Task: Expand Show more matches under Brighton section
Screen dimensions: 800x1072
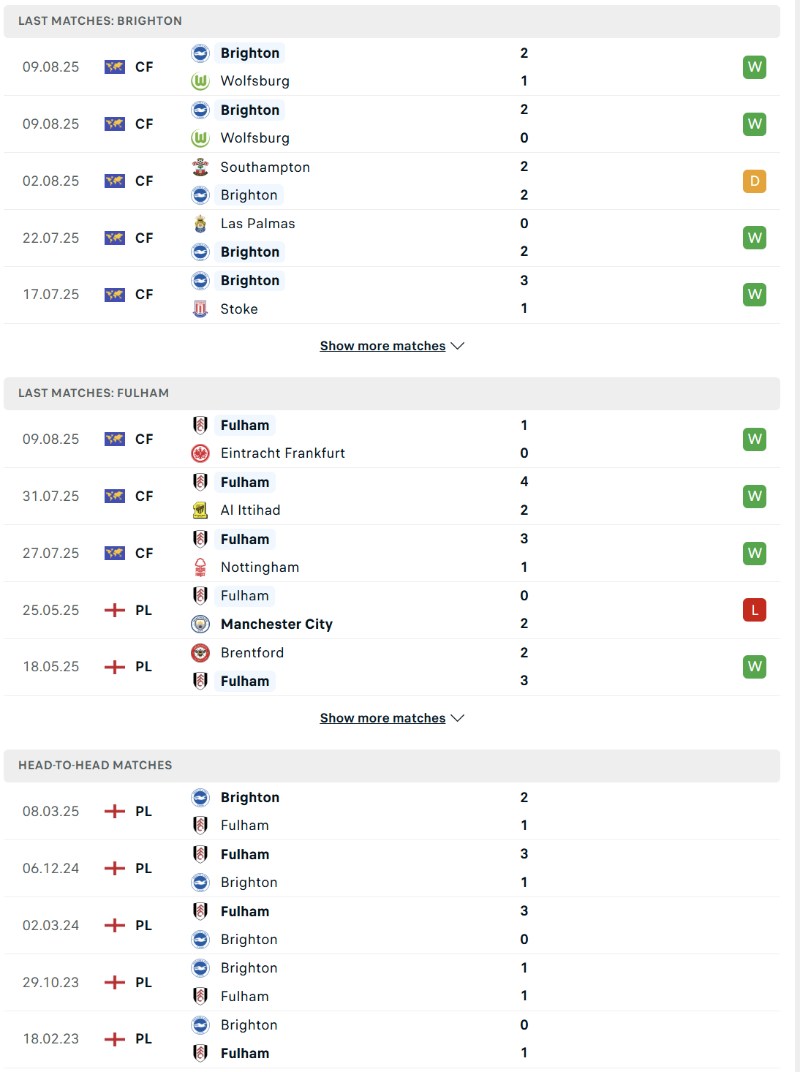Action: (x=382, y=346)
